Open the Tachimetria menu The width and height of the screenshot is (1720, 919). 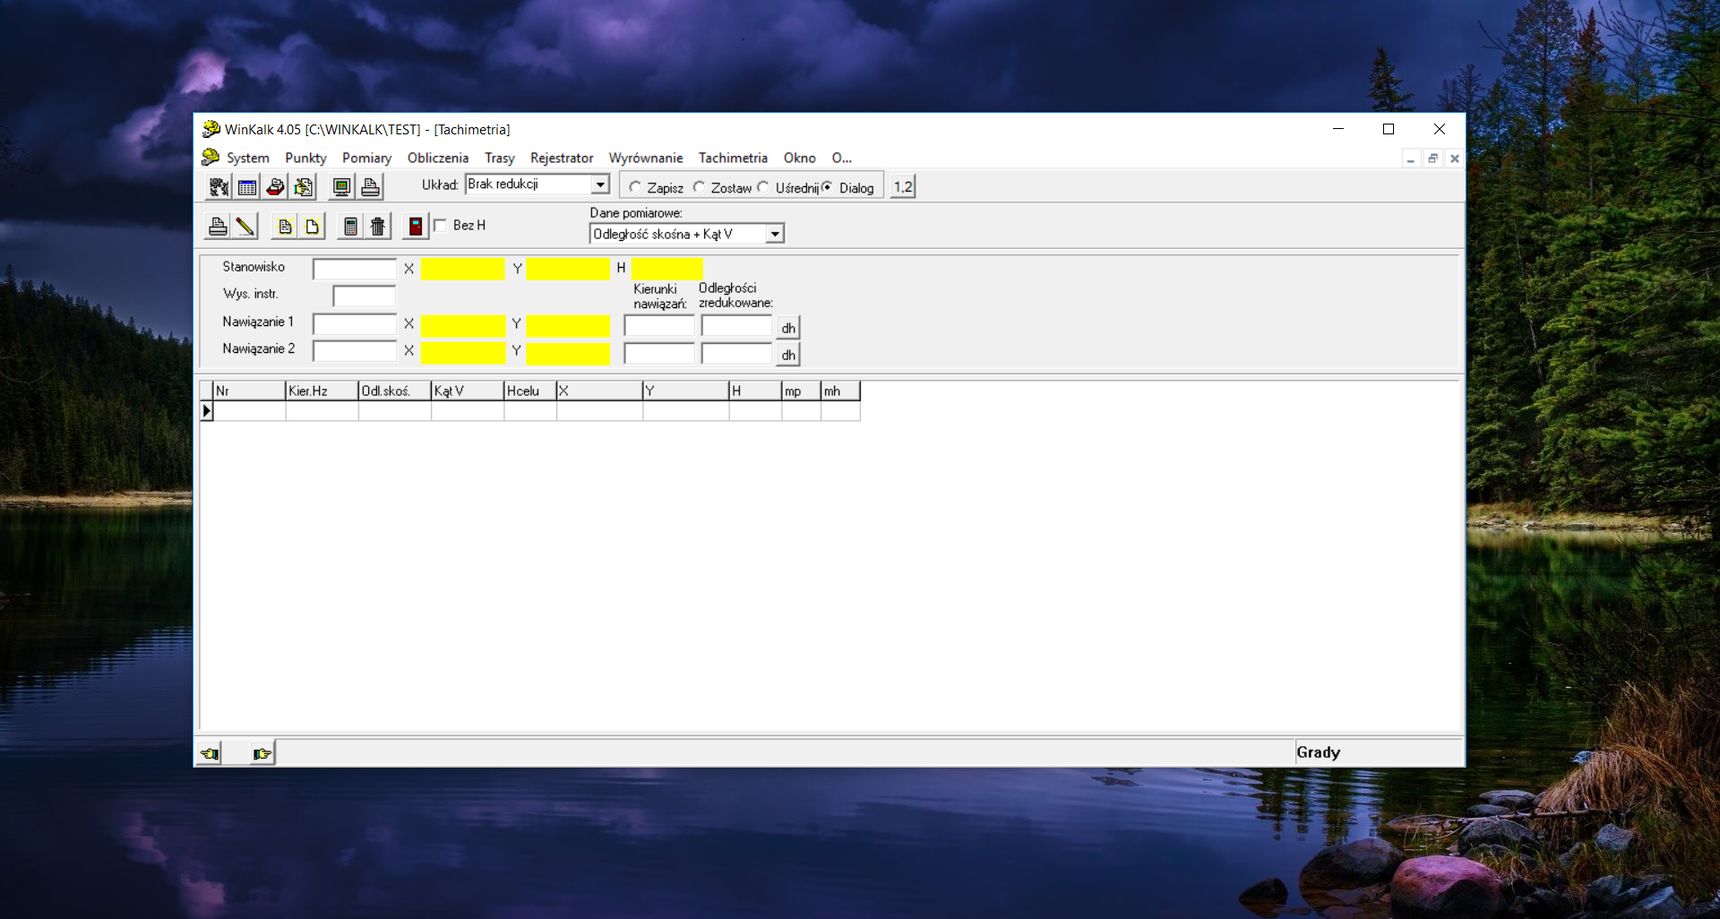point(733,158)
